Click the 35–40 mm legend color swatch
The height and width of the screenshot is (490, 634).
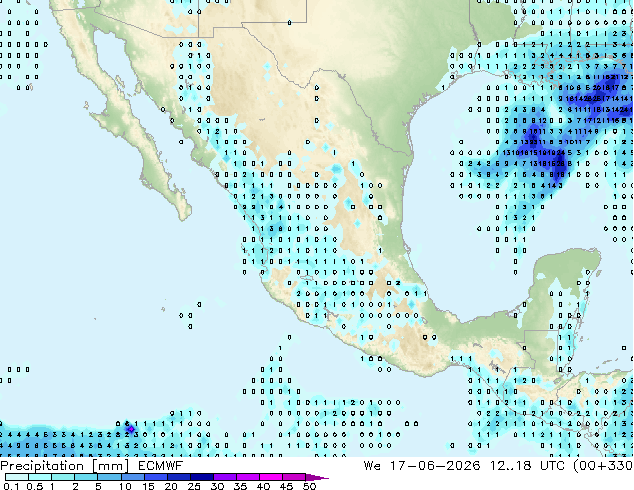click(x=248, y=477)
